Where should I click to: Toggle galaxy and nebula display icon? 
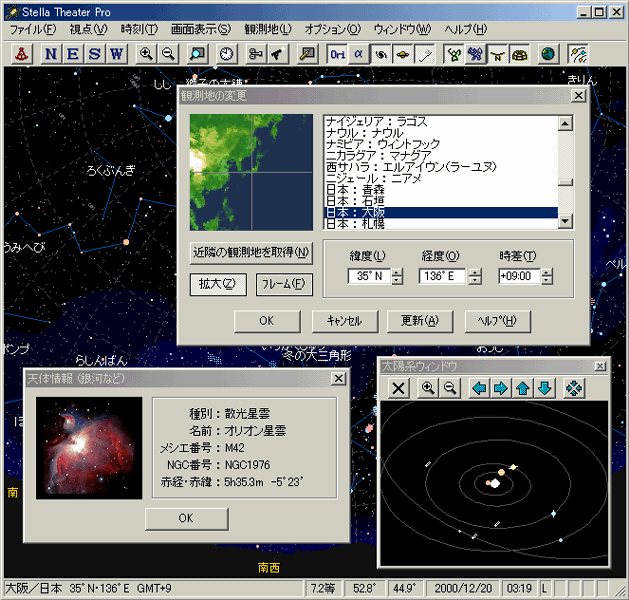[381, 54]
